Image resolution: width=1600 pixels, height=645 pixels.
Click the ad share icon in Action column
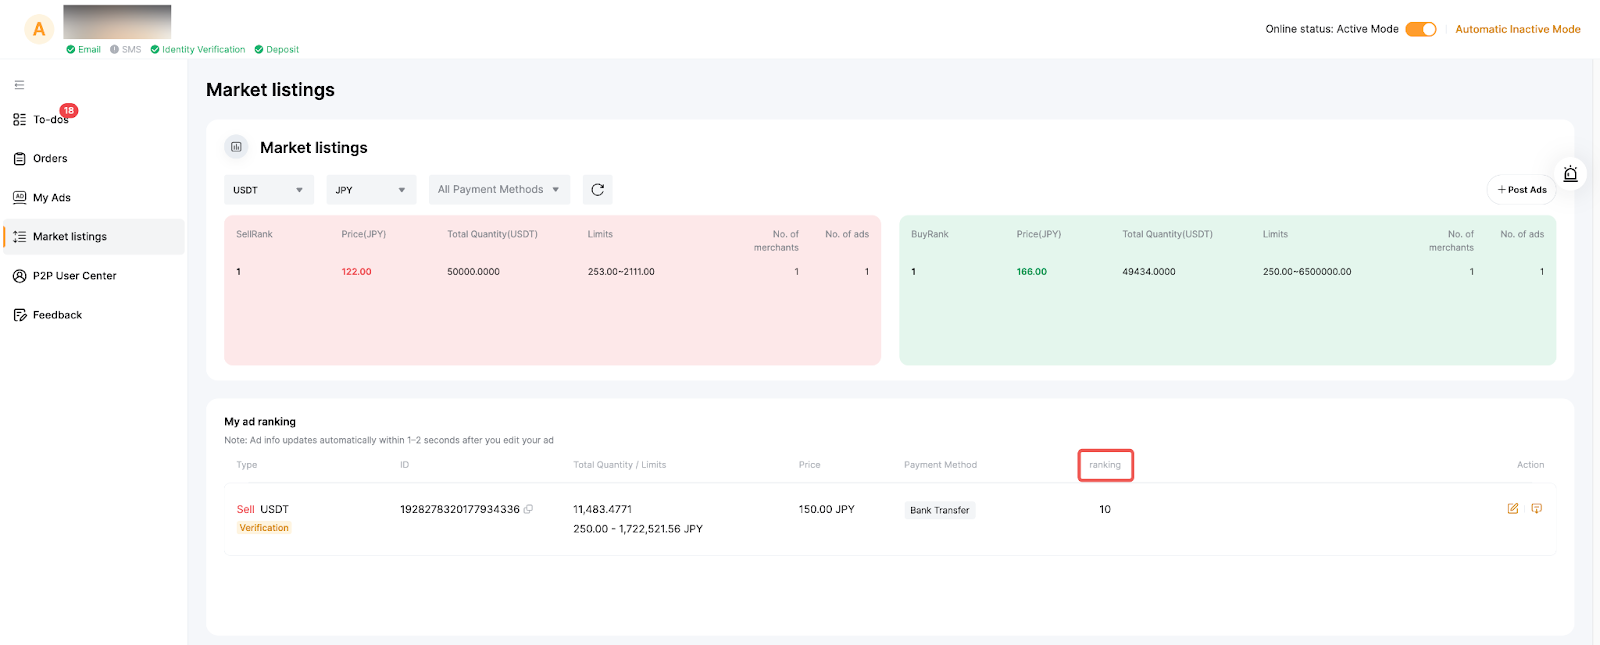tap(1537, 509)
